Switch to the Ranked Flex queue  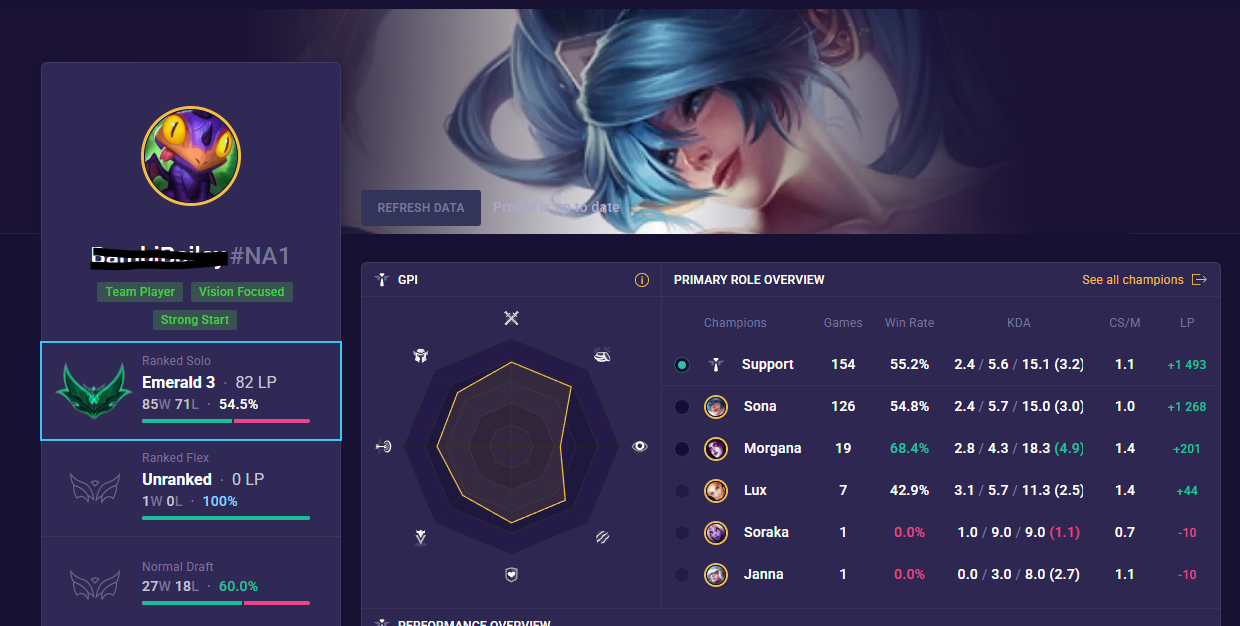coord(191,488)
